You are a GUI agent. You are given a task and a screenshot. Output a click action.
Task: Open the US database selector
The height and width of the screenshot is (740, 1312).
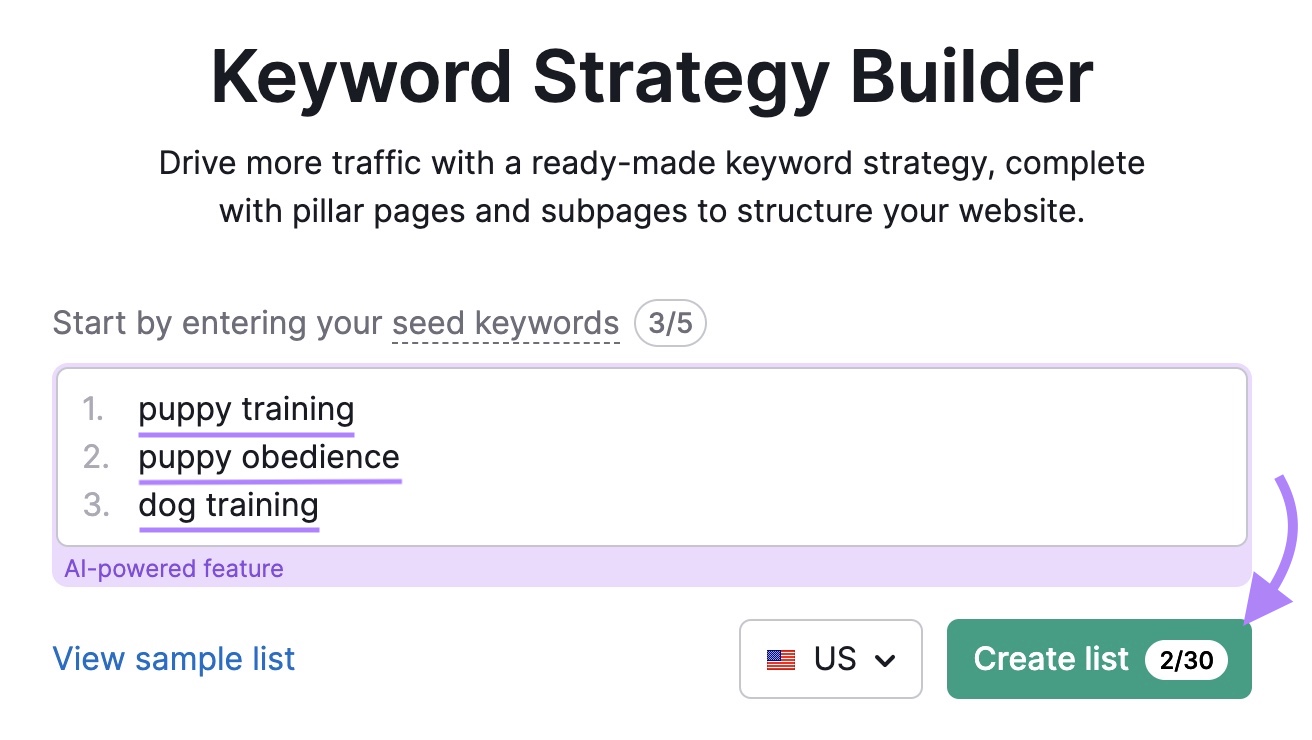830,659
